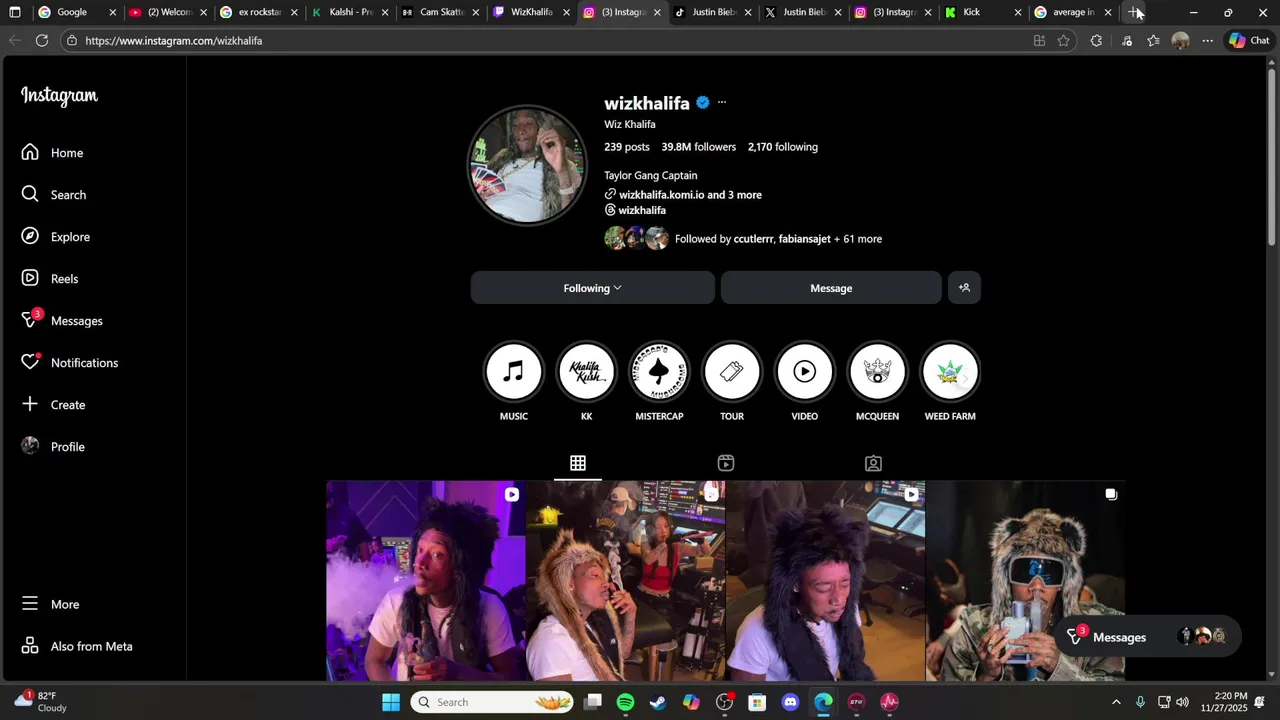Select the reels tab on profile
Viewport: 1280px width, 720px height.
(x=726, y=463)
